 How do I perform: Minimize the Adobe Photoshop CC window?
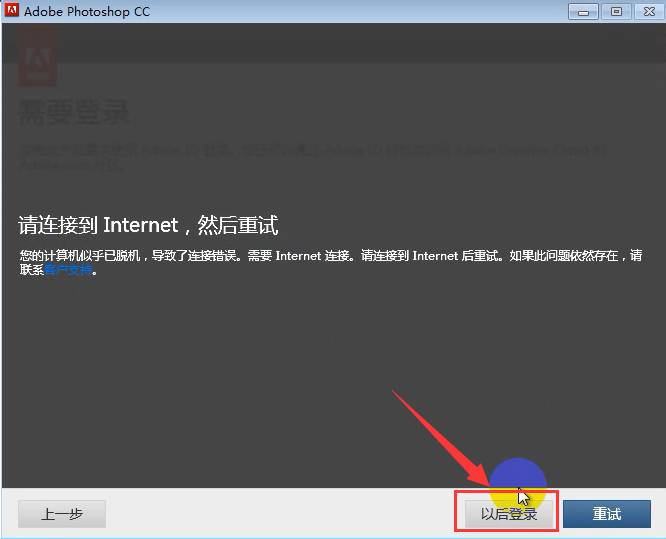point(583,11)
